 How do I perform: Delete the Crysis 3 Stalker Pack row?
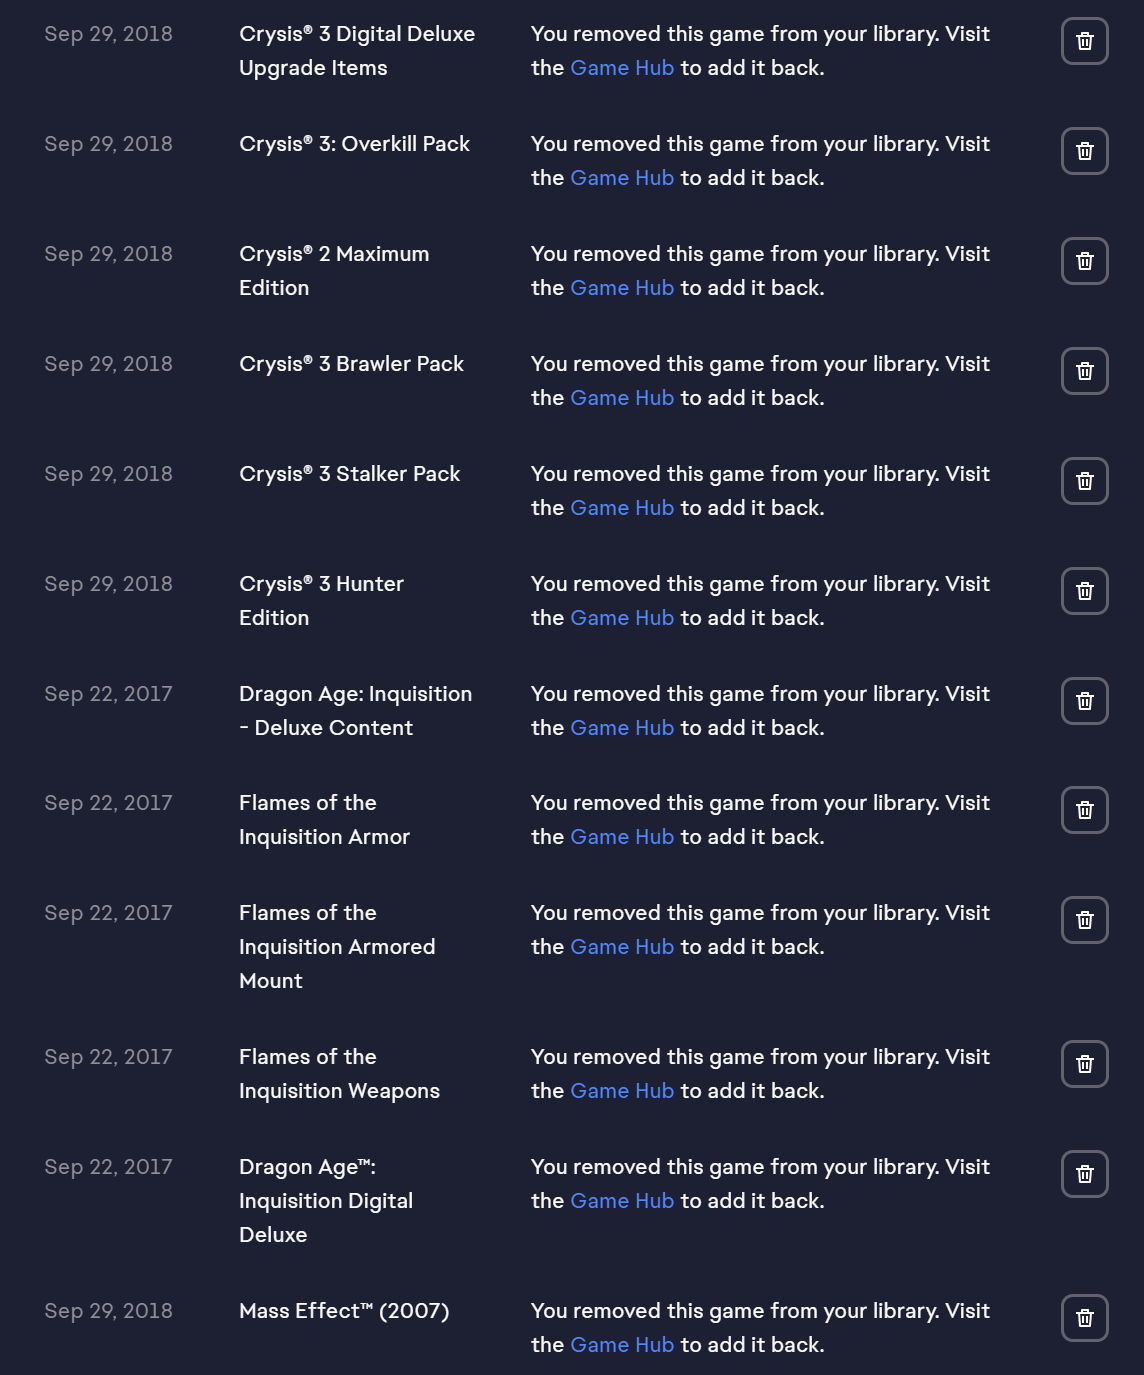point(1084,481)
